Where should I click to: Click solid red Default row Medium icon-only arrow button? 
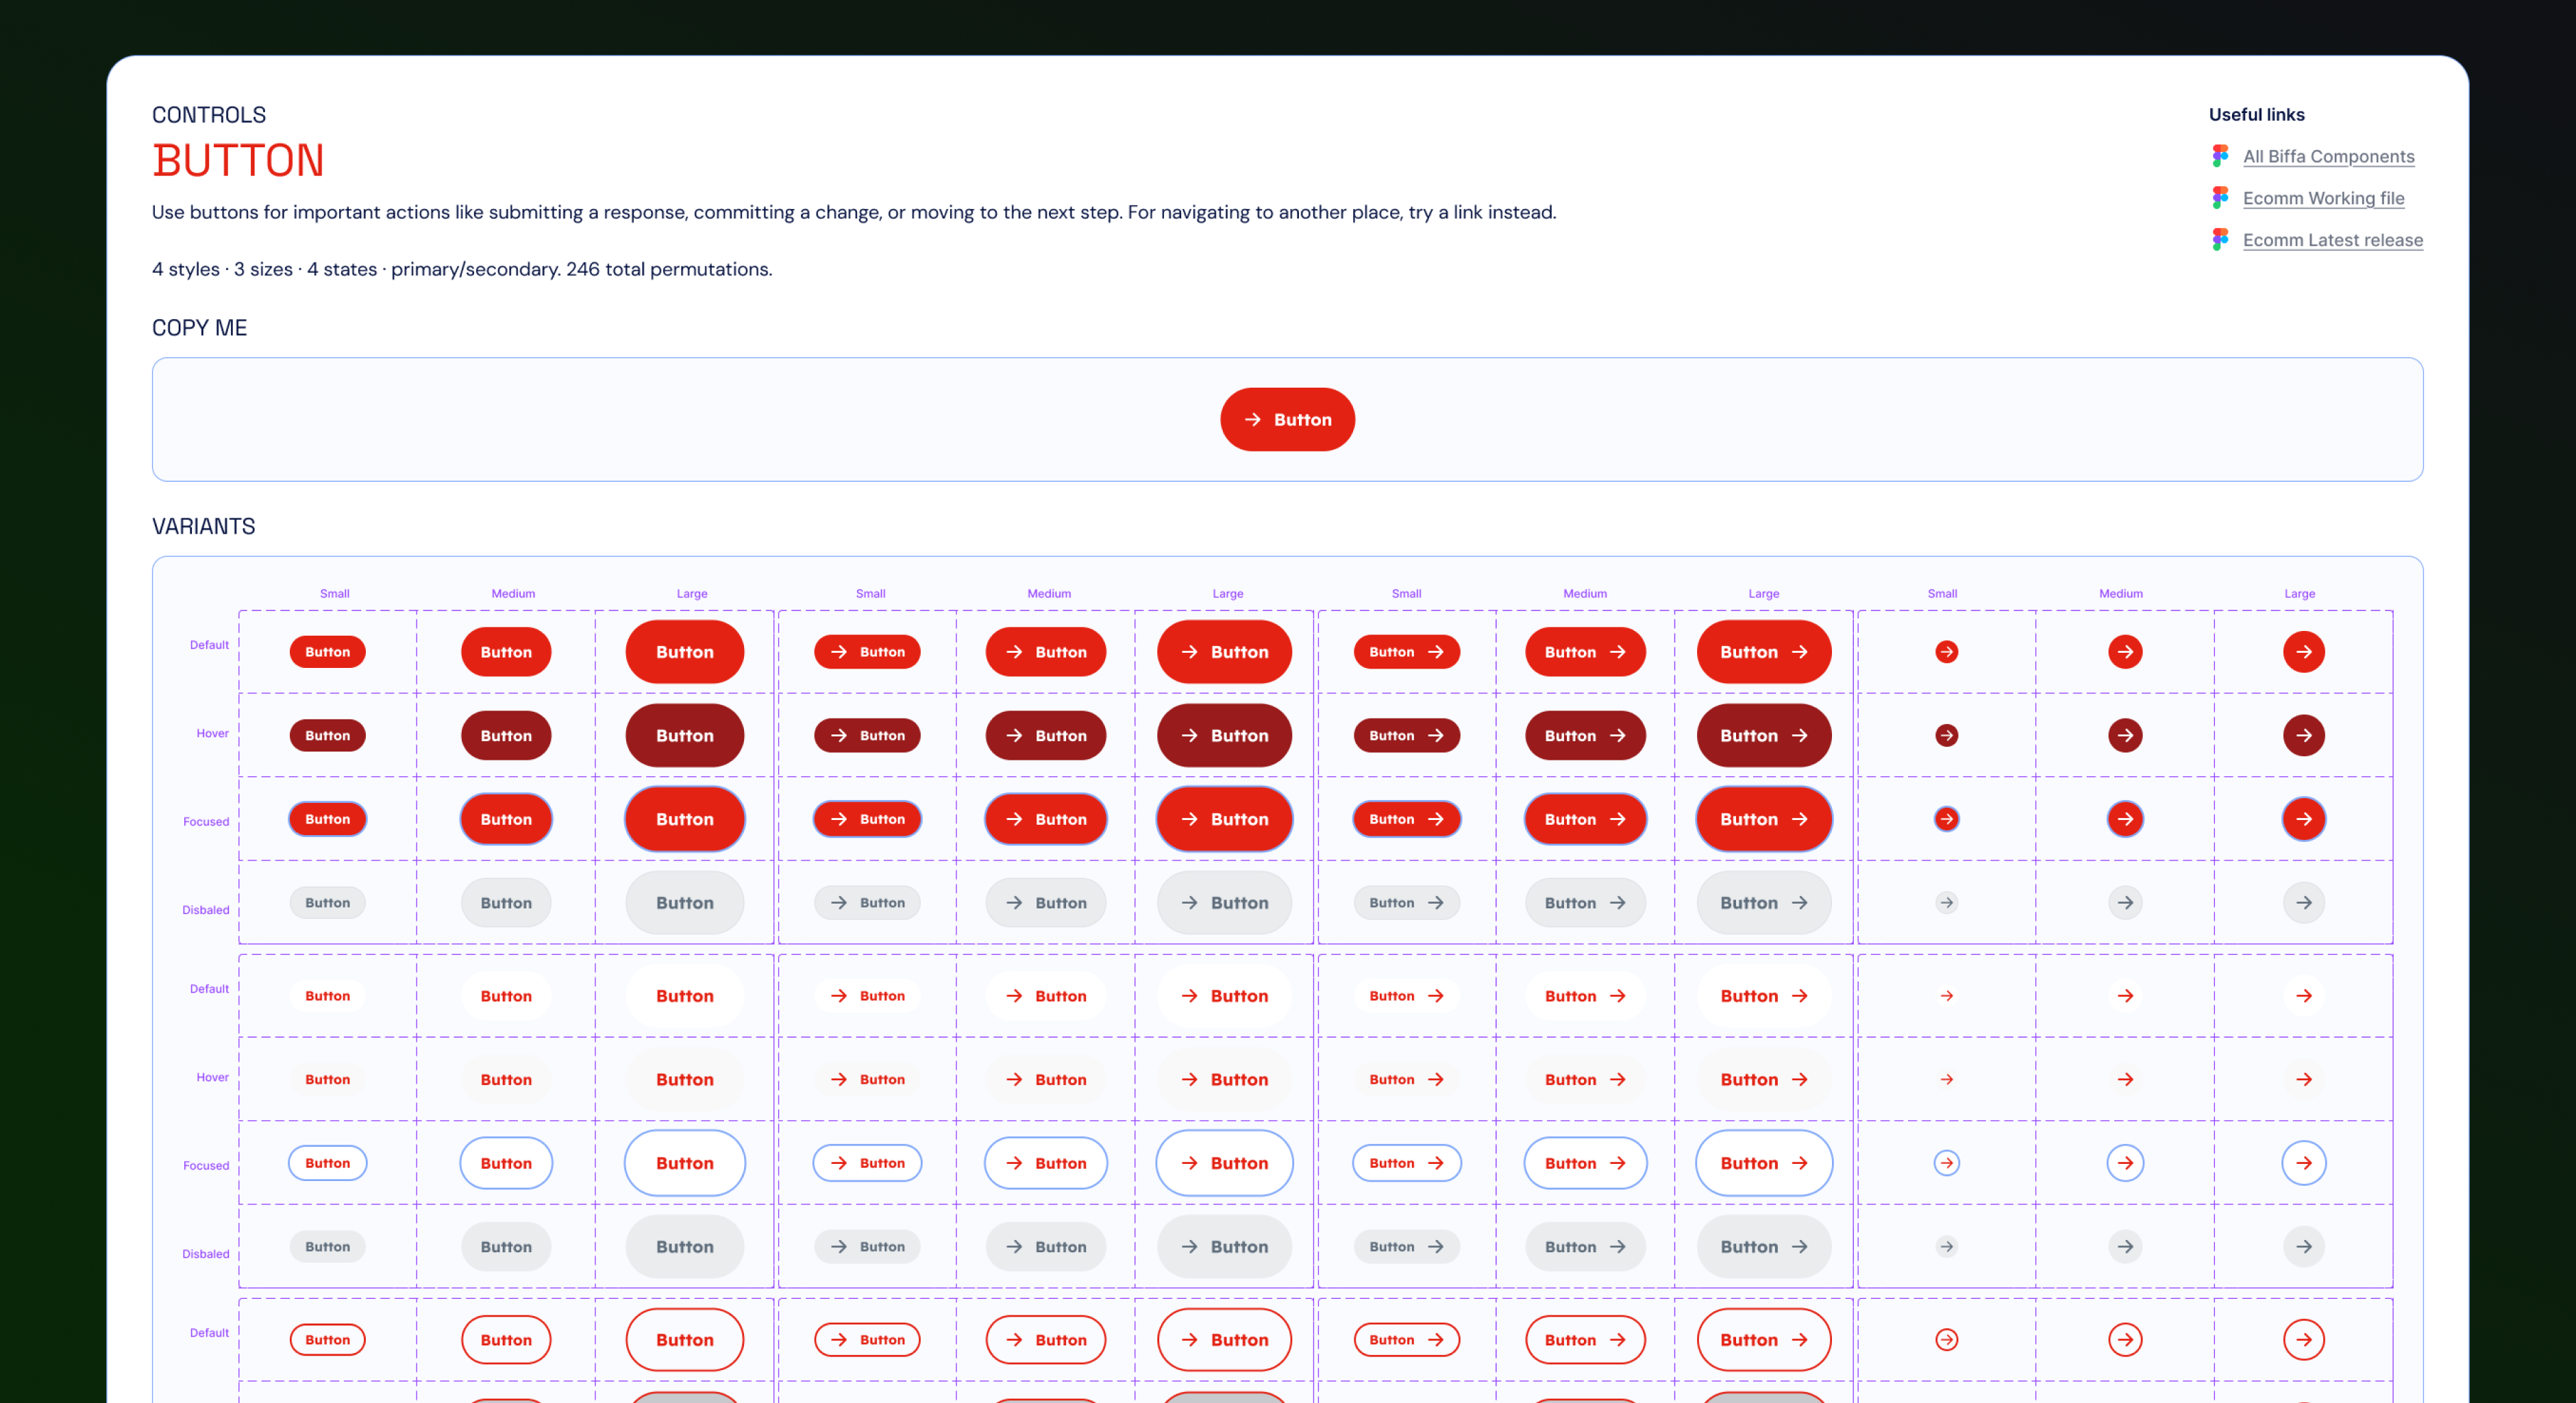point(2125,652)
